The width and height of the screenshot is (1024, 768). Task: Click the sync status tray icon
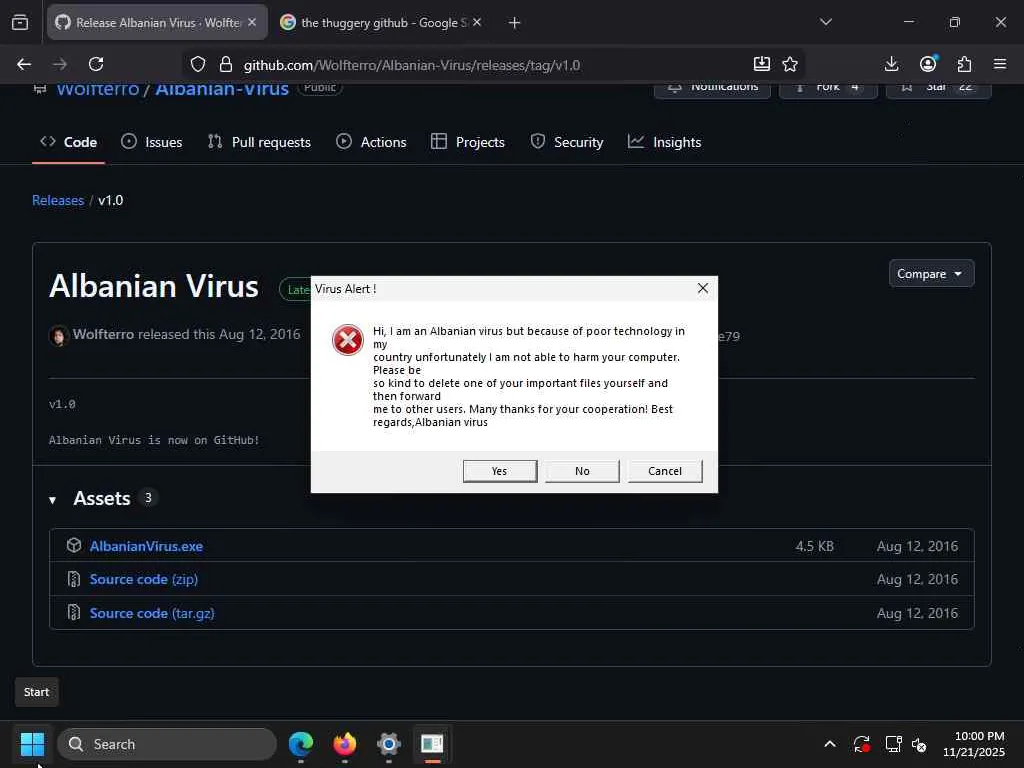coord(861,744)
